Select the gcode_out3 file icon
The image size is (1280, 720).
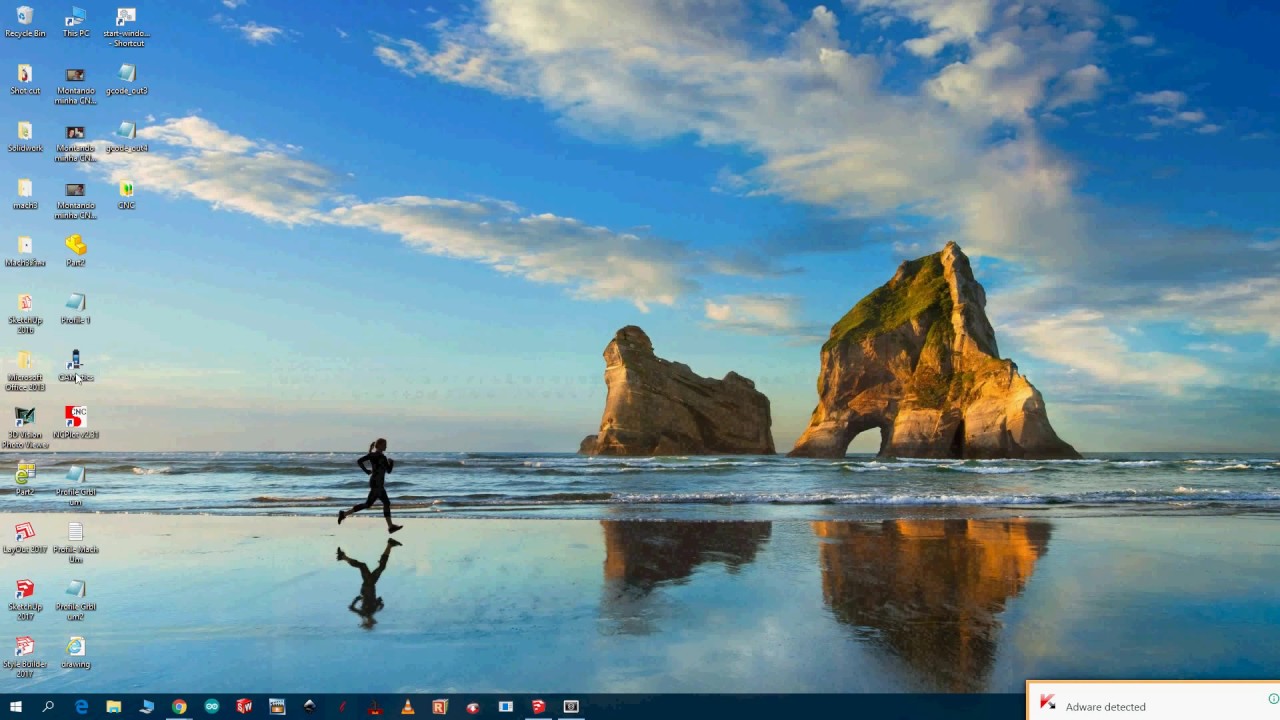pos(126,80)
